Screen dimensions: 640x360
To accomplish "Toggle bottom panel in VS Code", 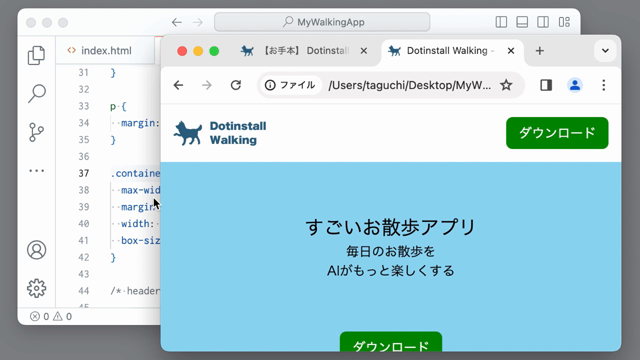I will pyautogui.click(x=522, y=22).
